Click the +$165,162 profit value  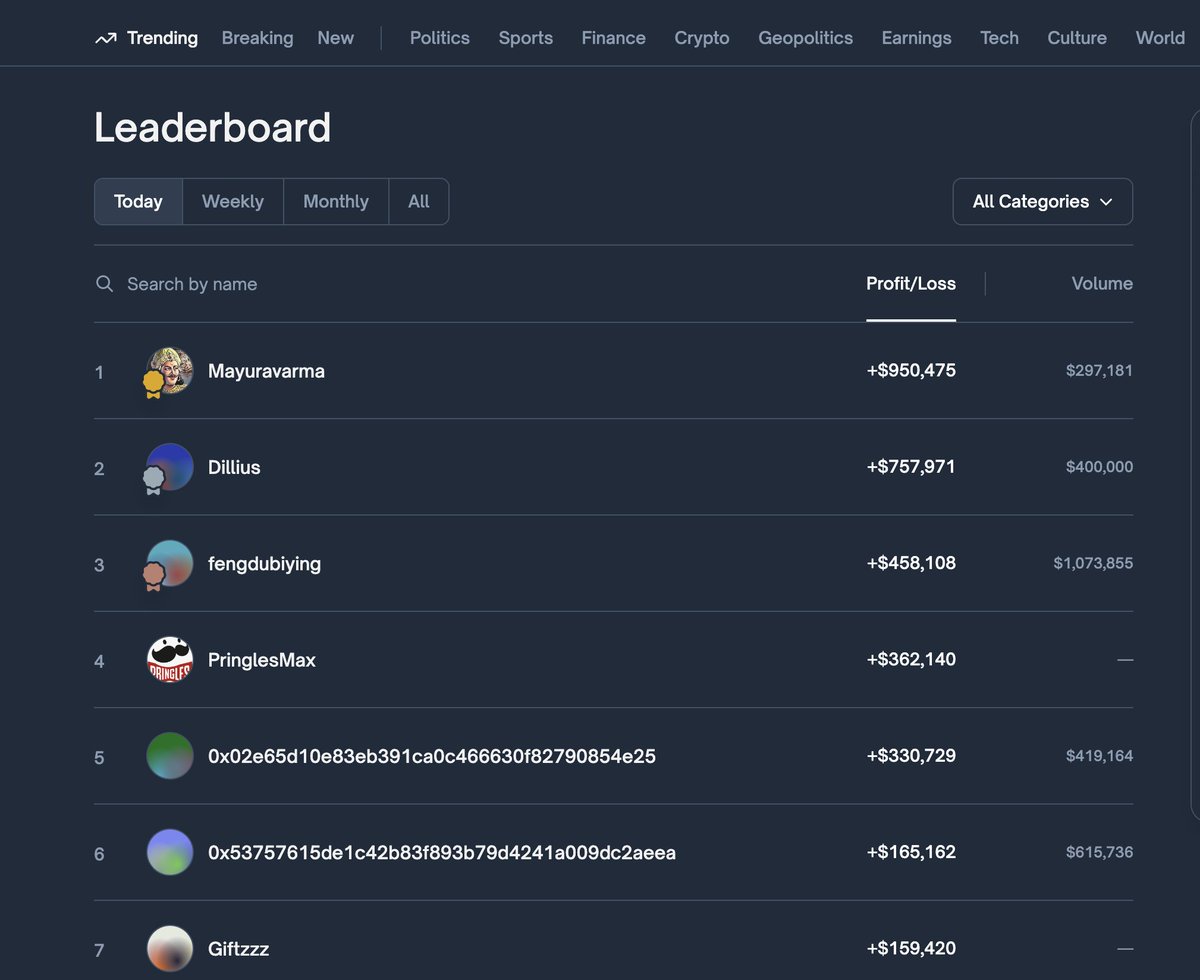coord(911,853)
